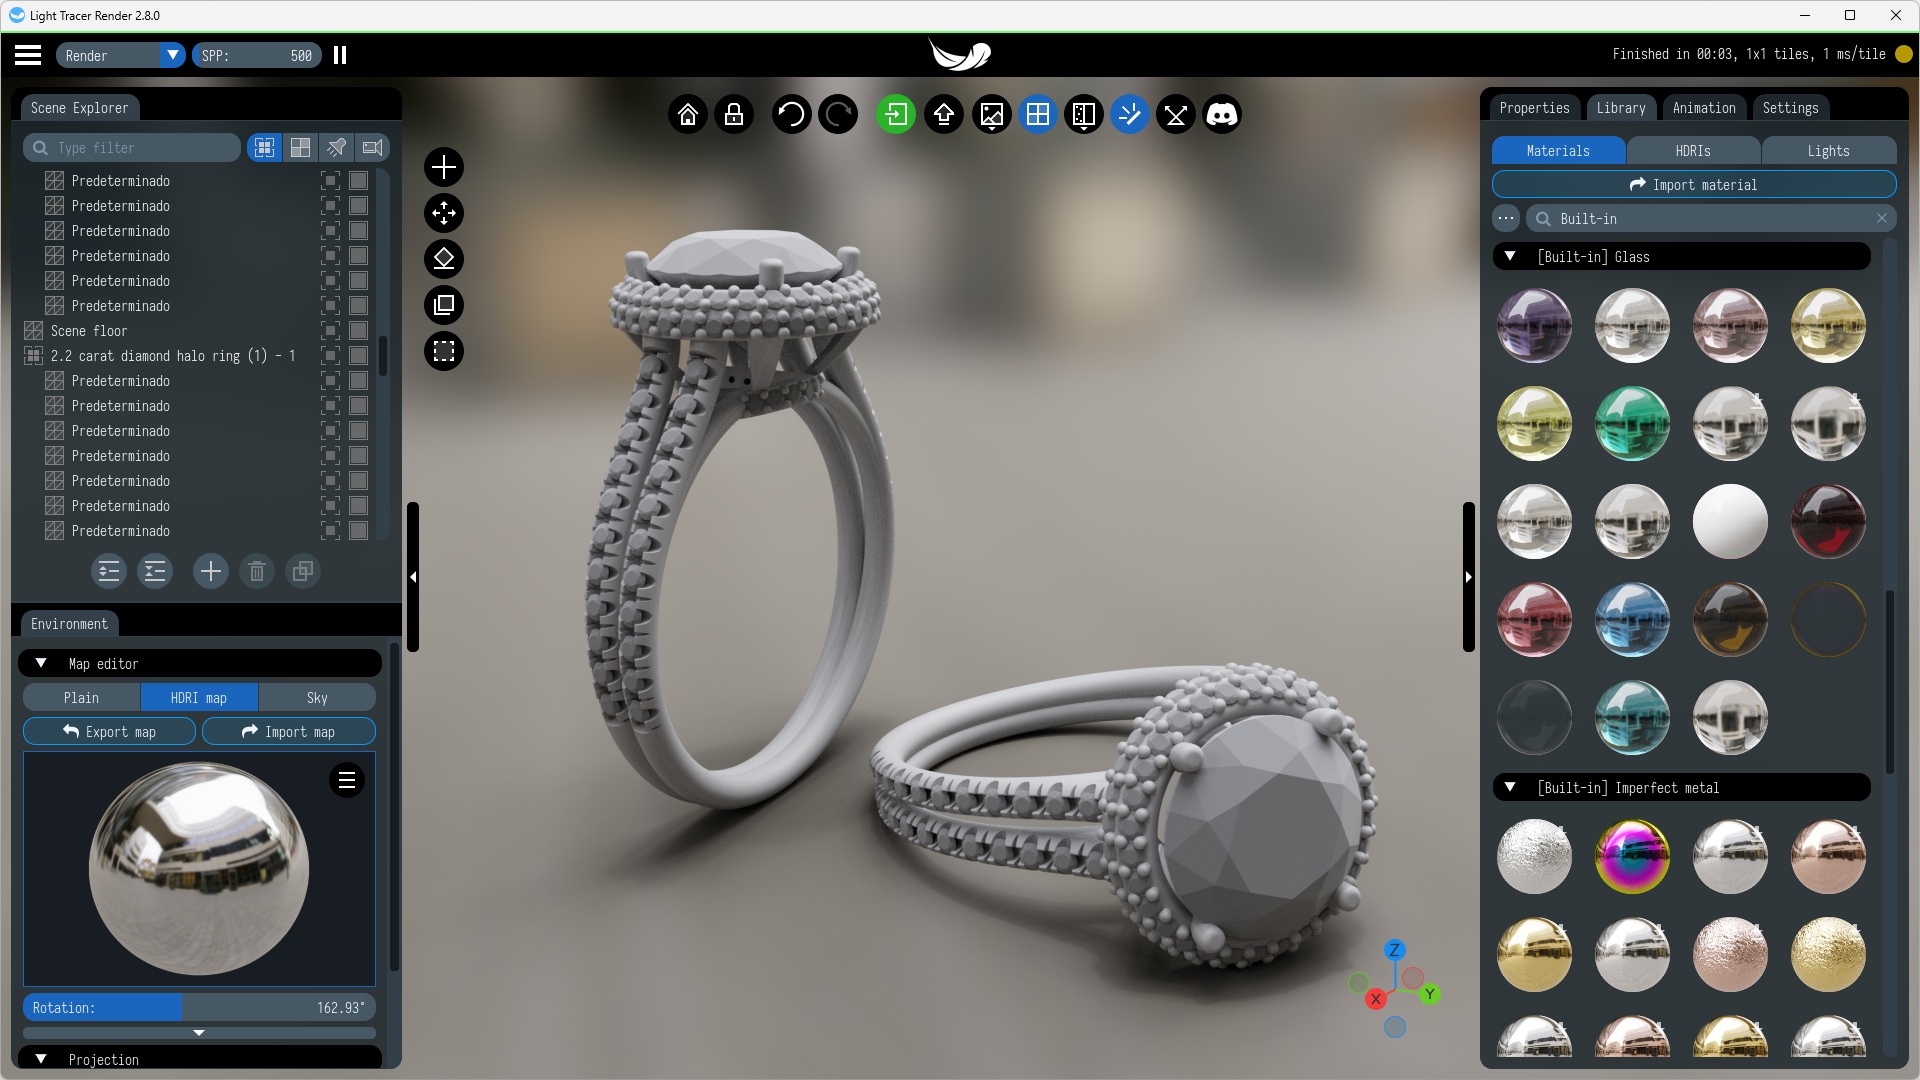Click the Discord community icon
Image resolution: width=1920 pixels, height=1080 pixels.
click(x=1222, y=115)
